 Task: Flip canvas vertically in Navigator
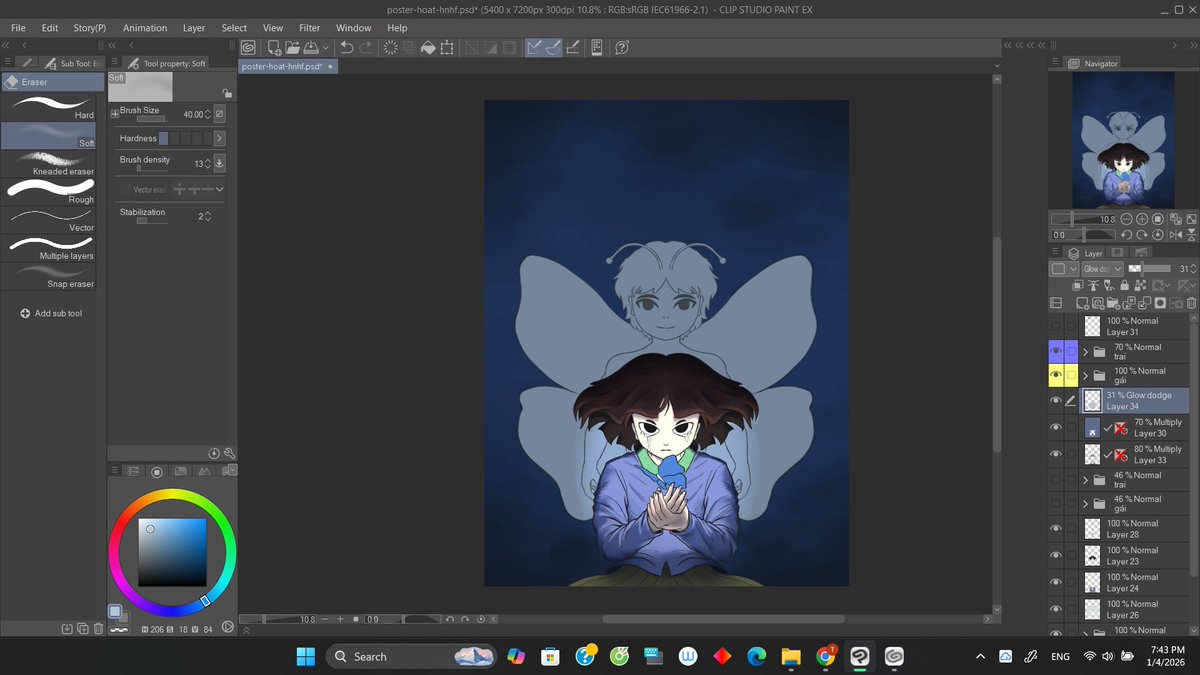coord(1189,235)
